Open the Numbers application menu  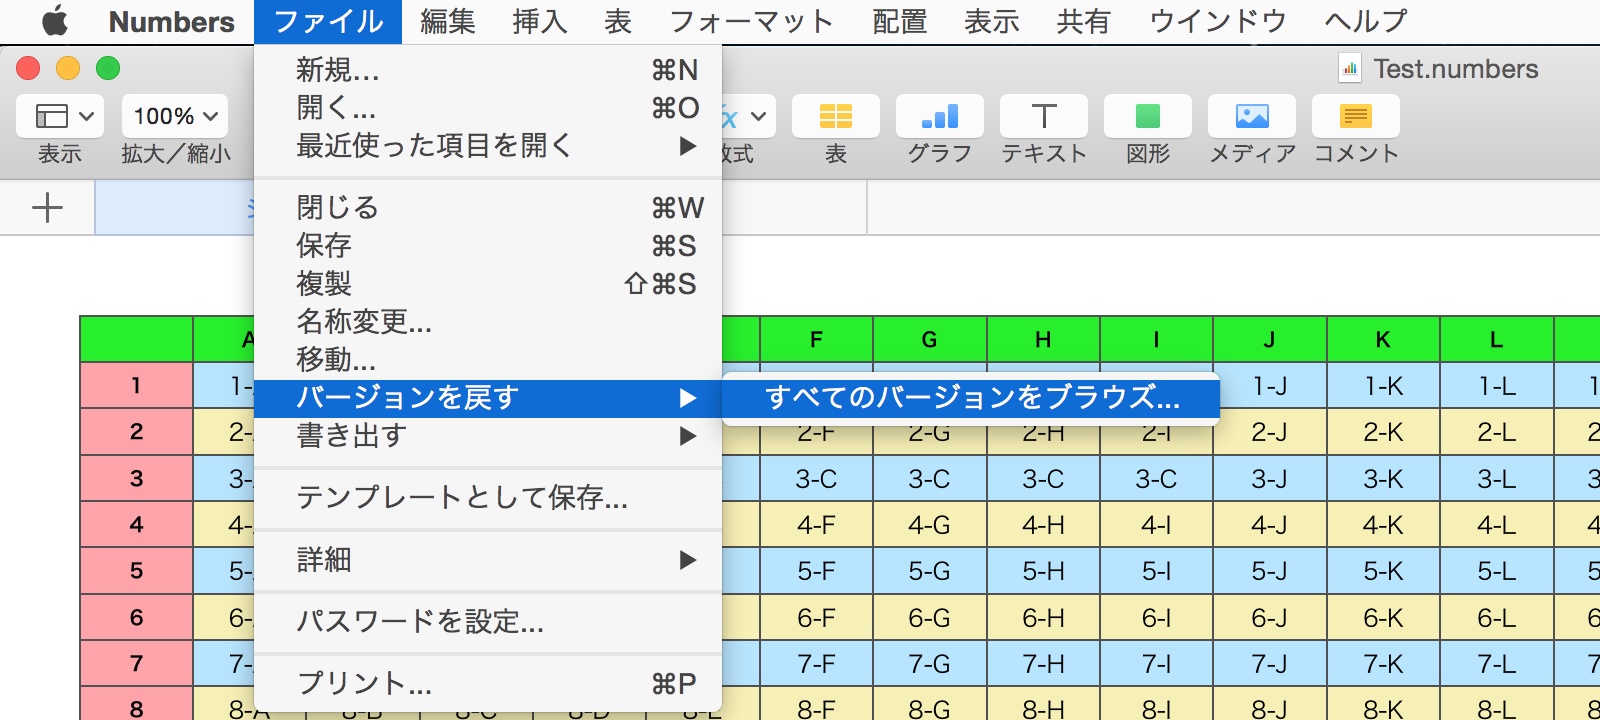(171, 21)
